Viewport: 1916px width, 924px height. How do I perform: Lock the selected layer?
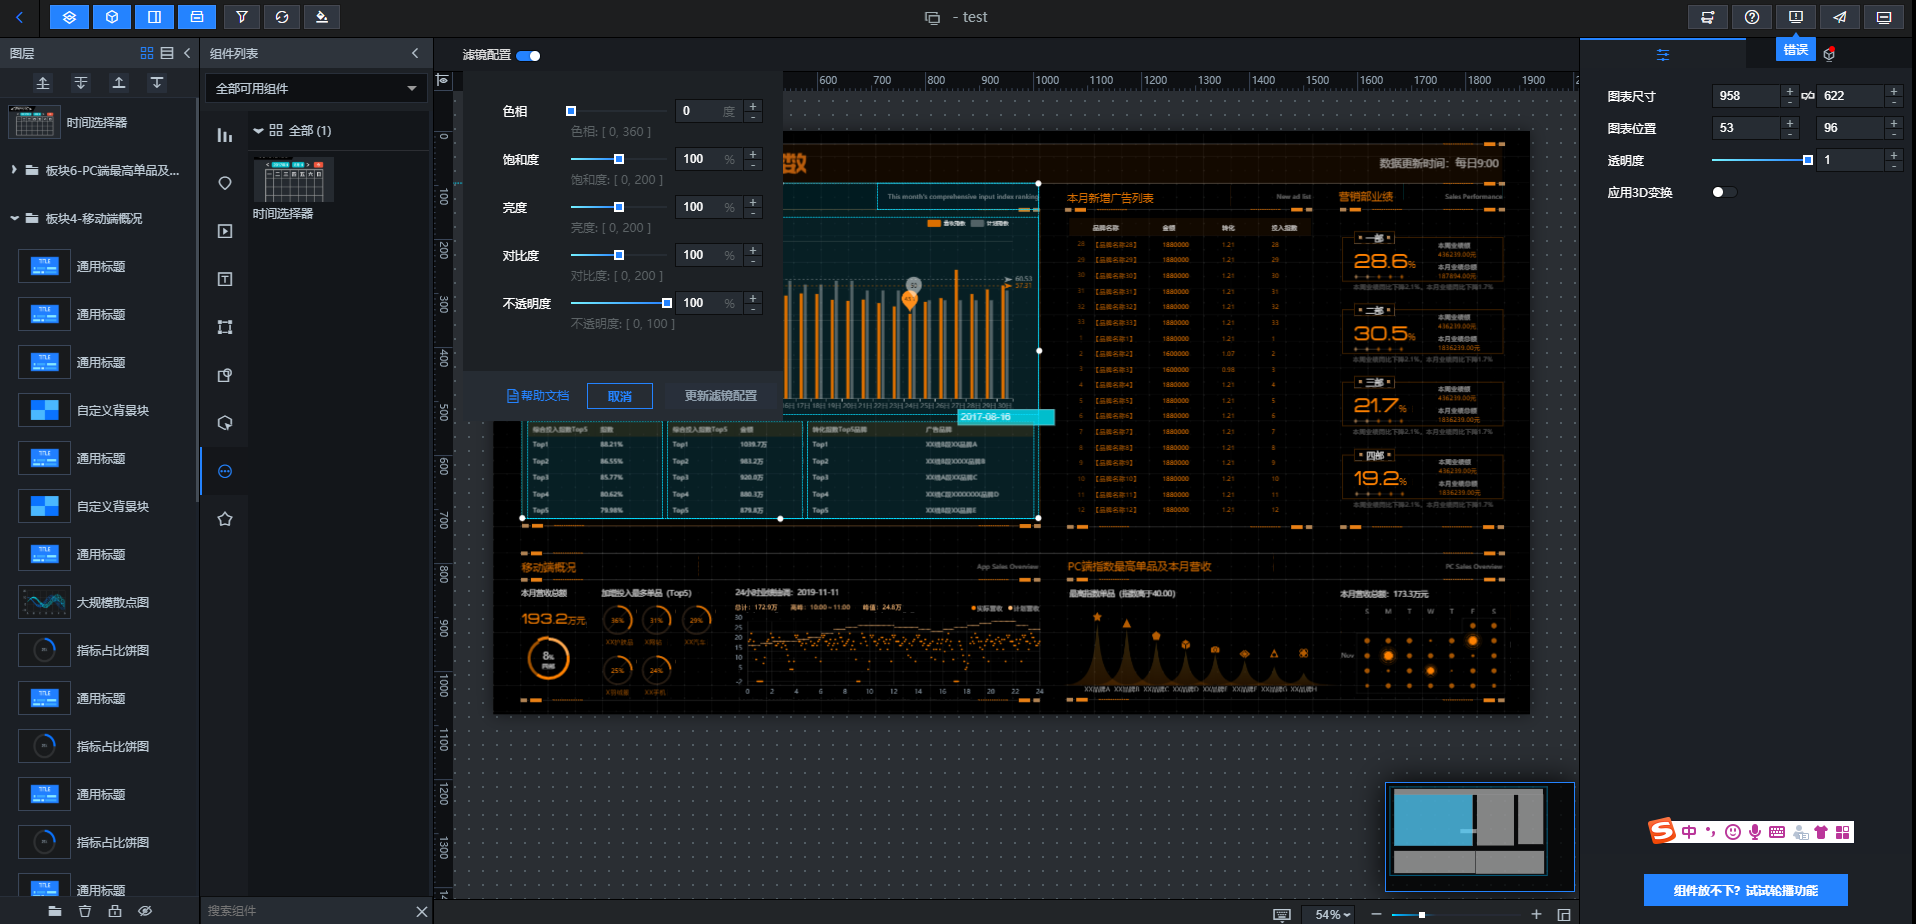[x=115, y=911]
